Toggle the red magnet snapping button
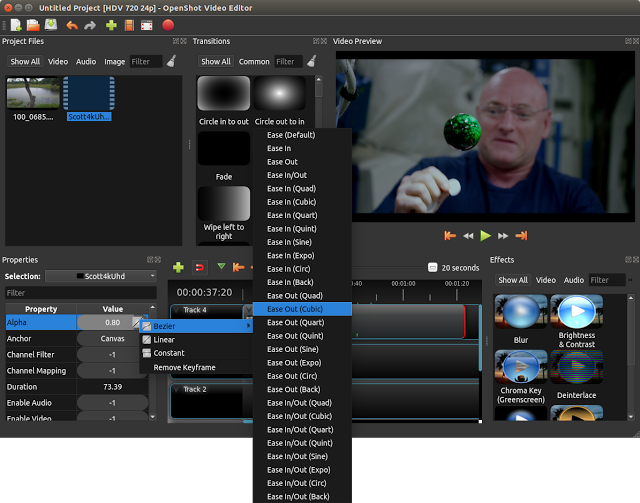 (200, 267)
